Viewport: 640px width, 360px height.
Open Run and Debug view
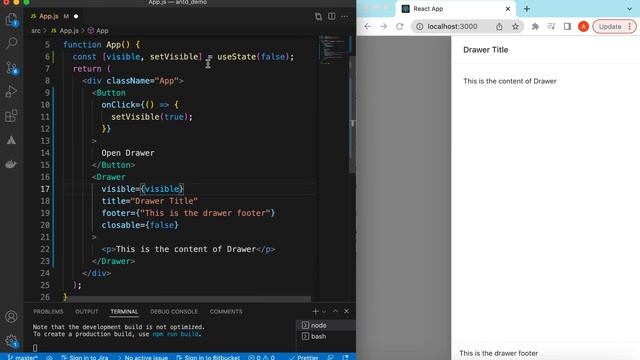[11, 91]
